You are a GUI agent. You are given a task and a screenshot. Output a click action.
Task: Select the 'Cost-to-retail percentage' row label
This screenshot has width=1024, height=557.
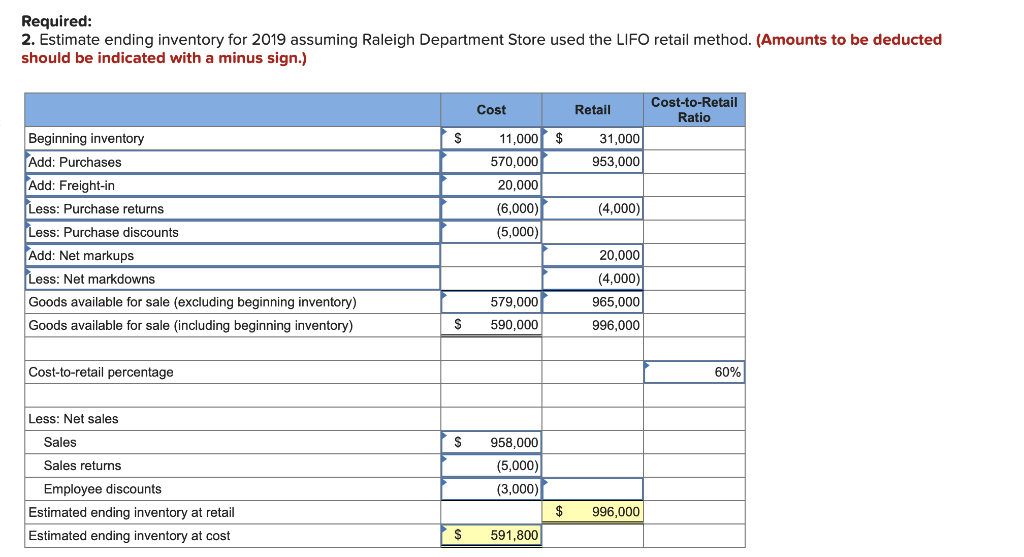[101, 372]
